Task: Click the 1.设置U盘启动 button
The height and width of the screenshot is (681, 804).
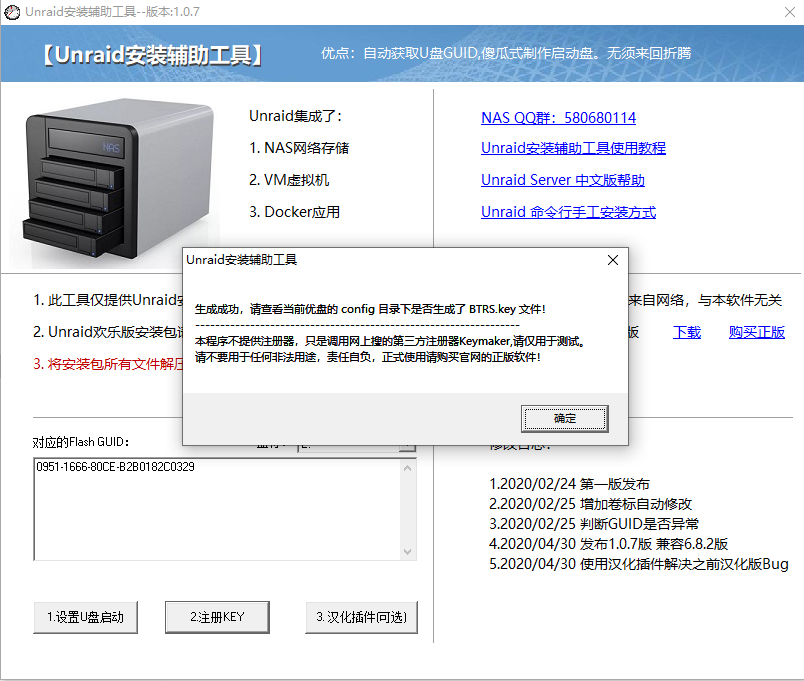Action: [x=85, y=617]
